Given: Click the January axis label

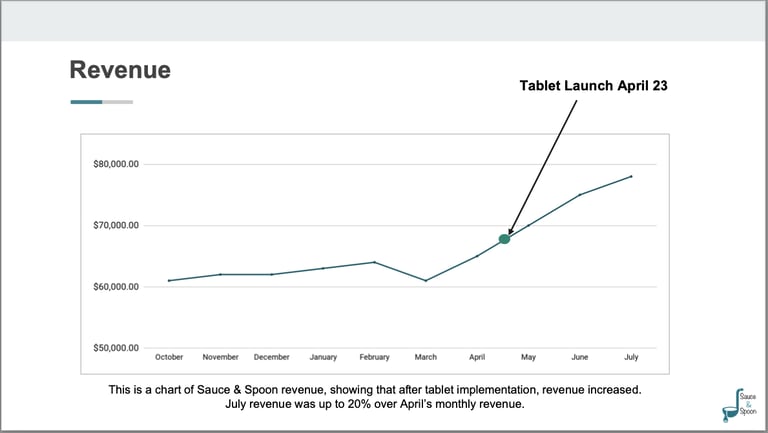Looking at the screenshot, I should [323, 357].
